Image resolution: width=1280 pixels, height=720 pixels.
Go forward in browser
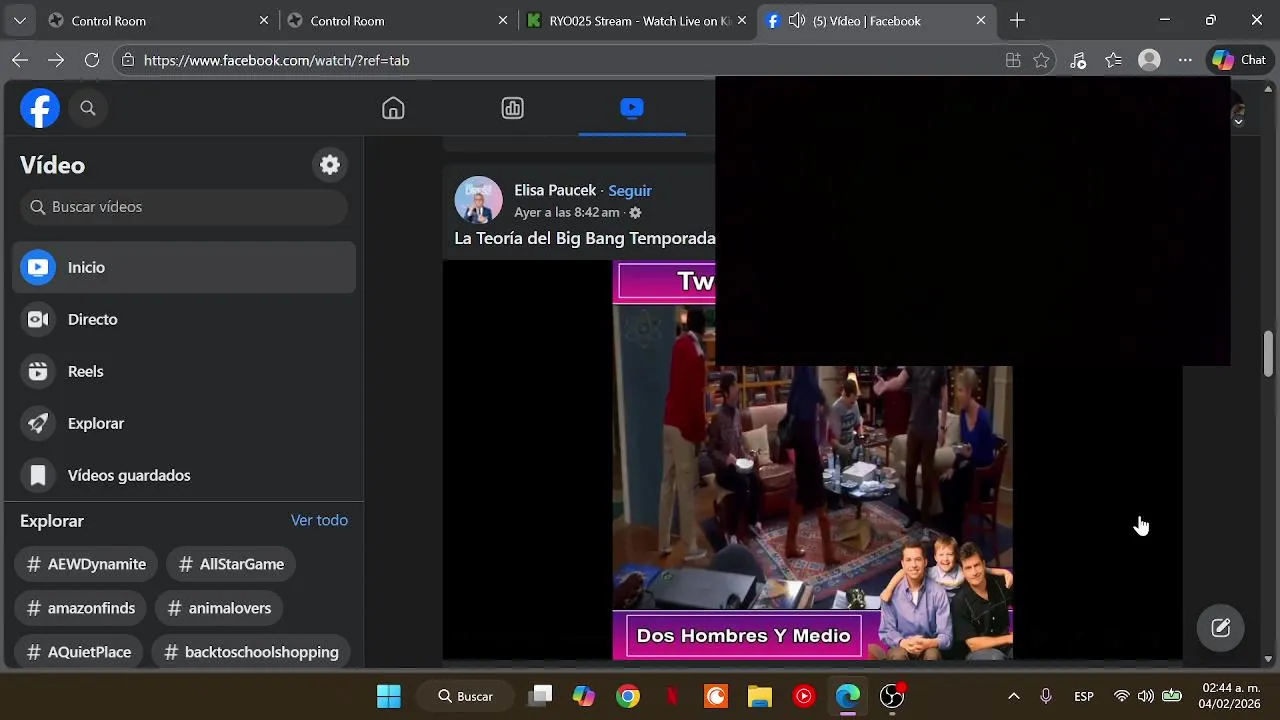coord(56,60)
